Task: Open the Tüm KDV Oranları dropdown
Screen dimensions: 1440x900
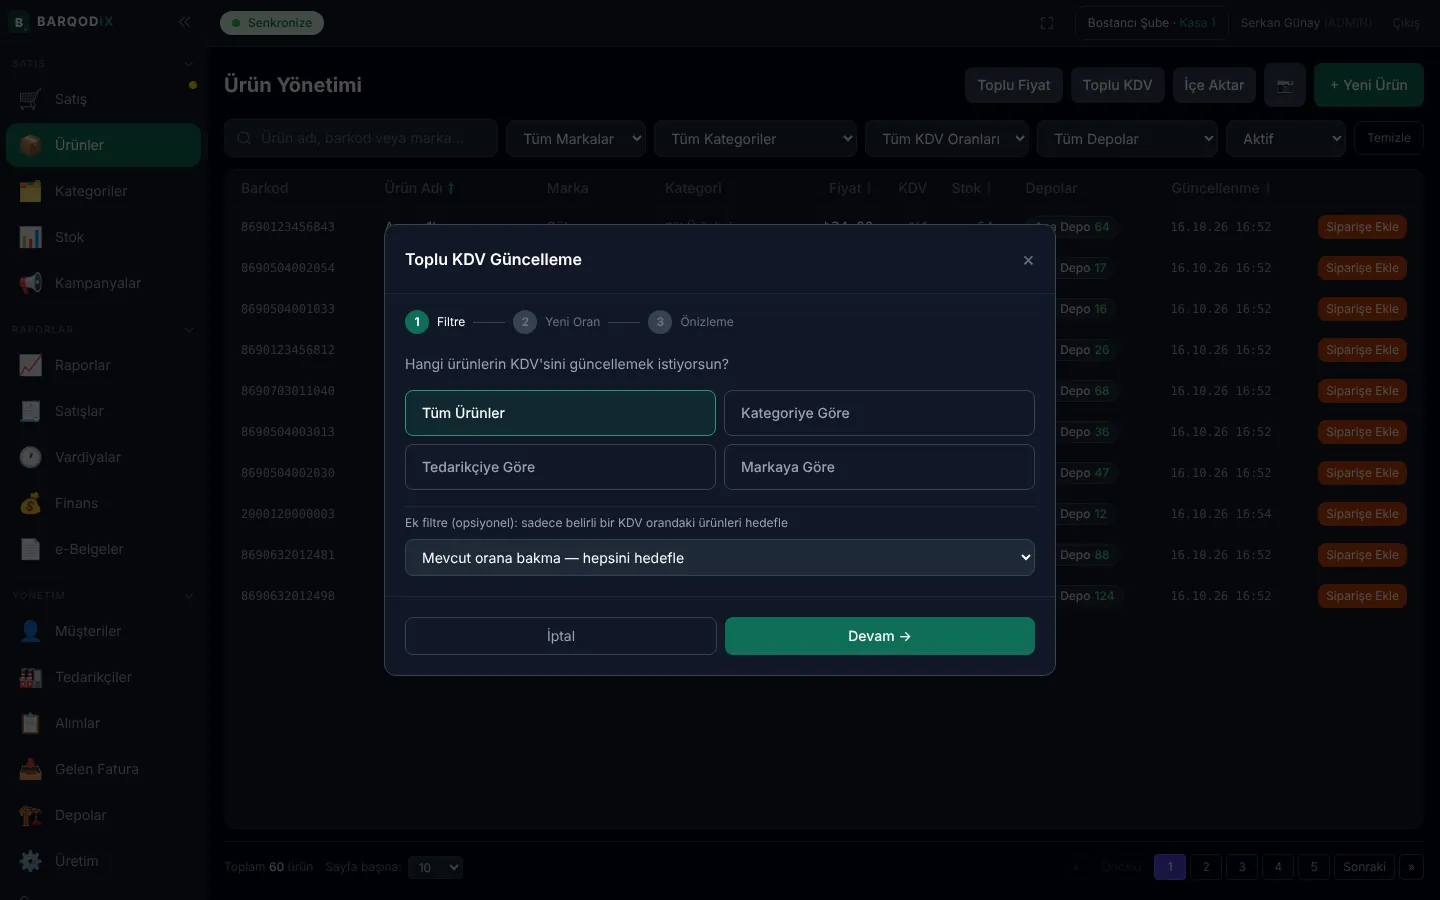Action: [x=948, y=139]
